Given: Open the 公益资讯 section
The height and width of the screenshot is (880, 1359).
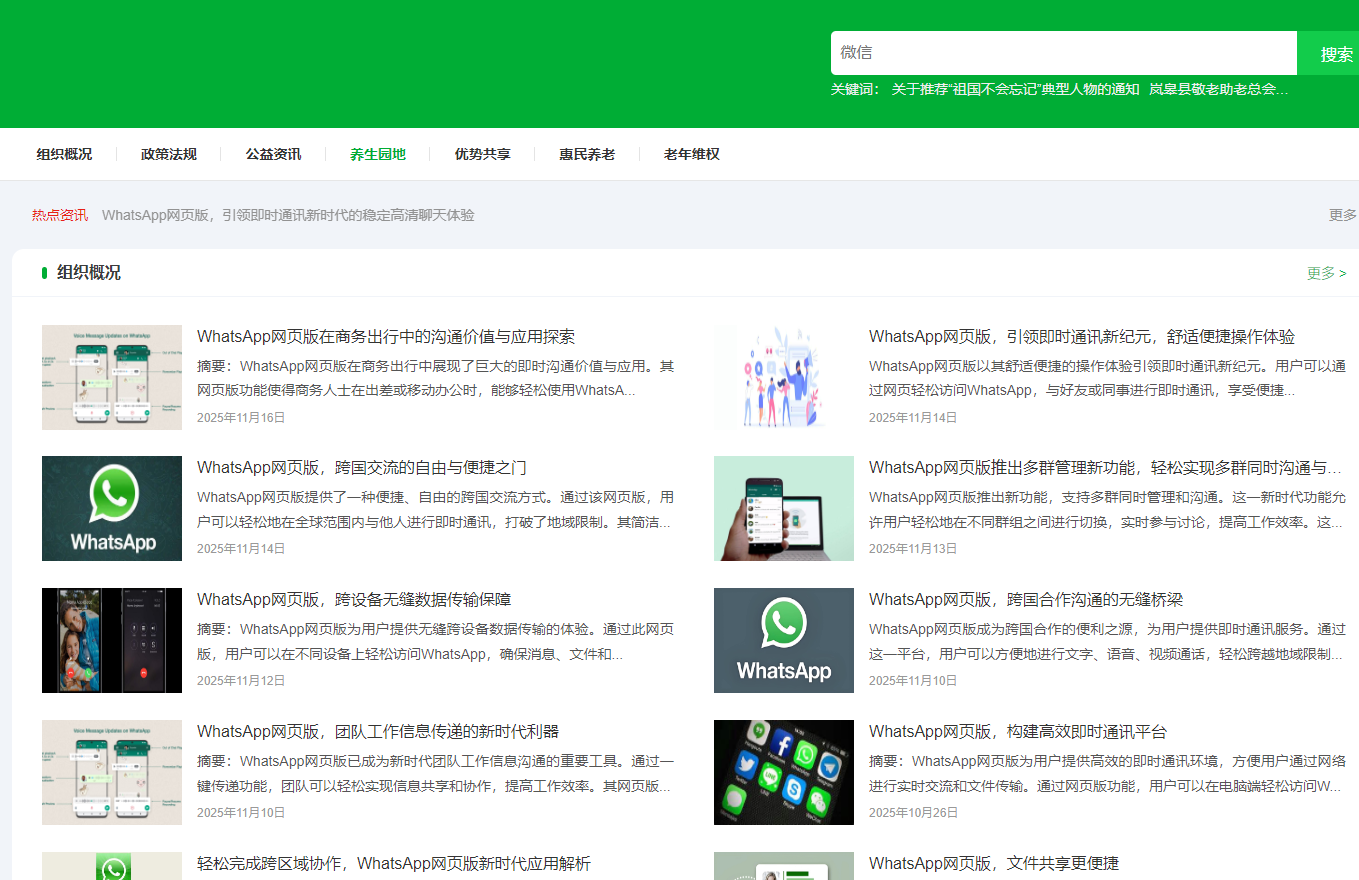Looking at the screenshot, I should [273, 154].
